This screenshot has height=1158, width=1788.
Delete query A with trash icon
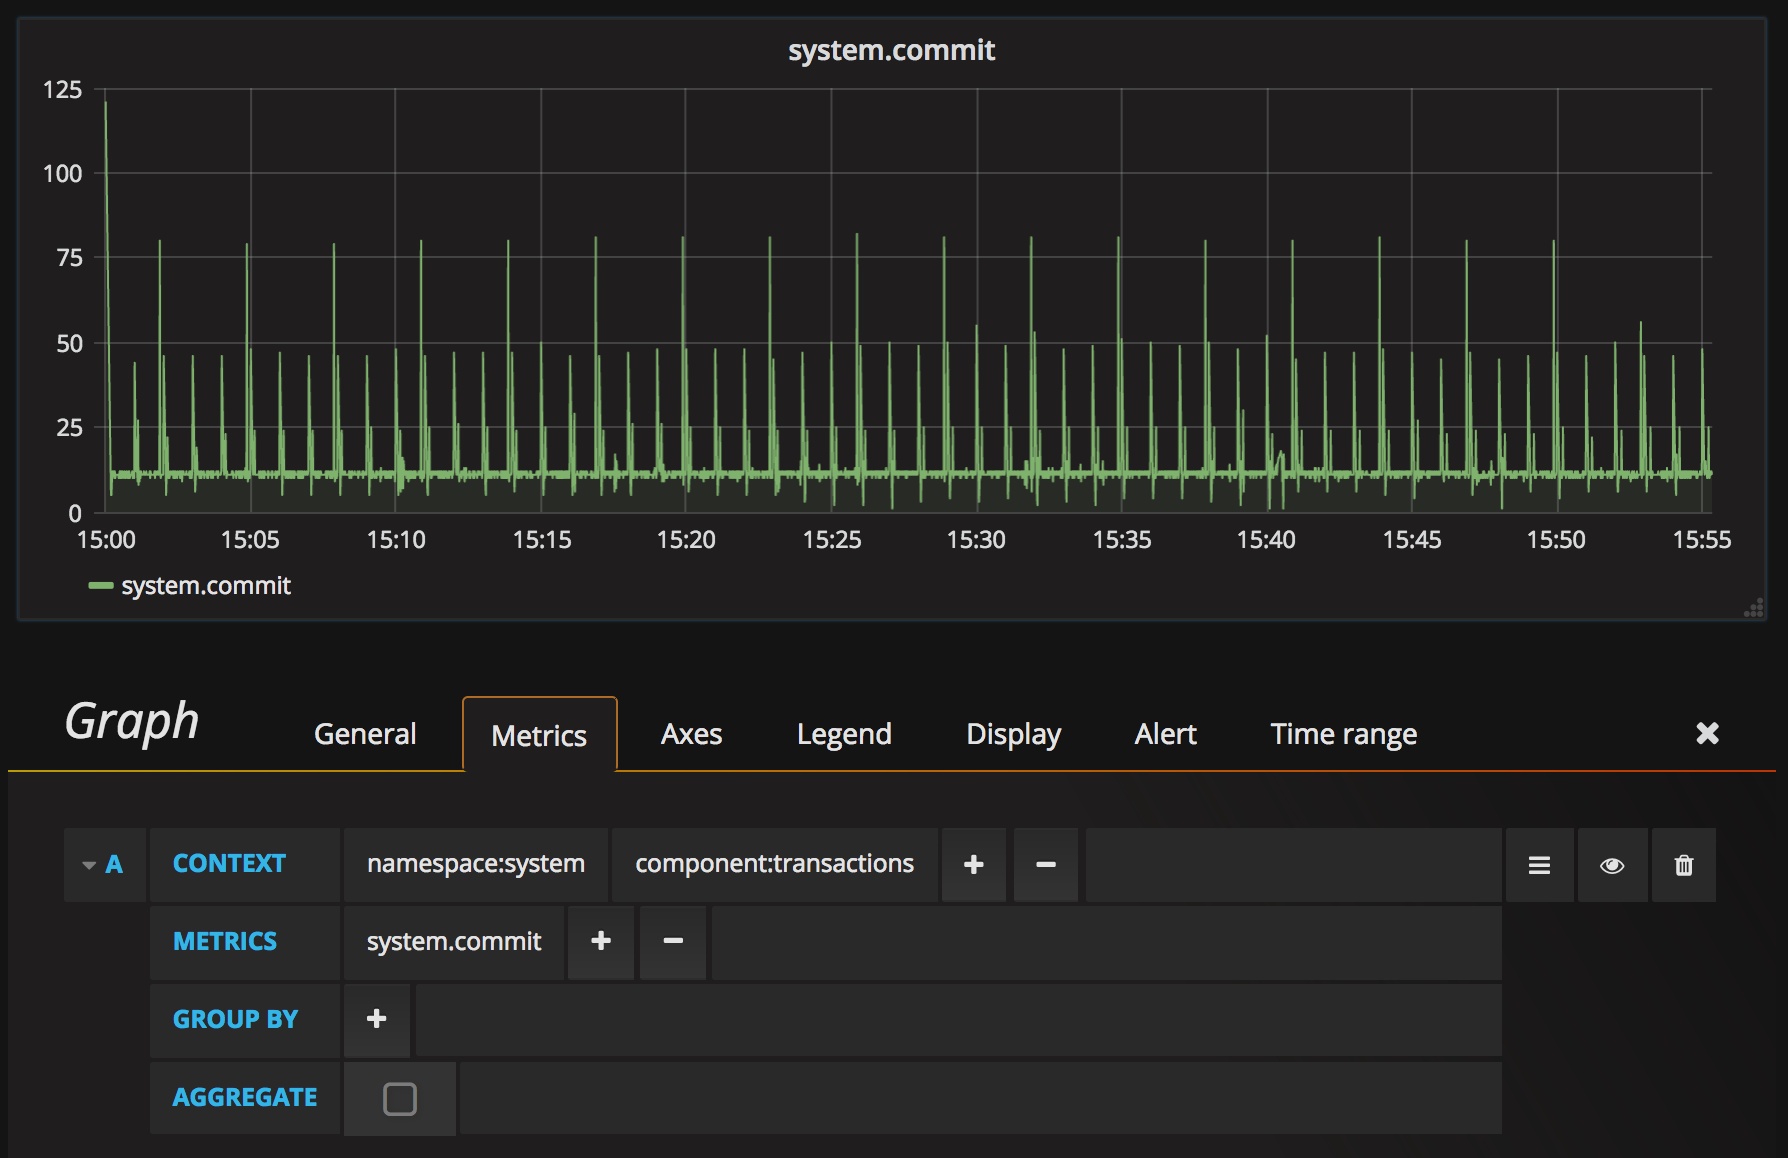(x=1684, y=865)
